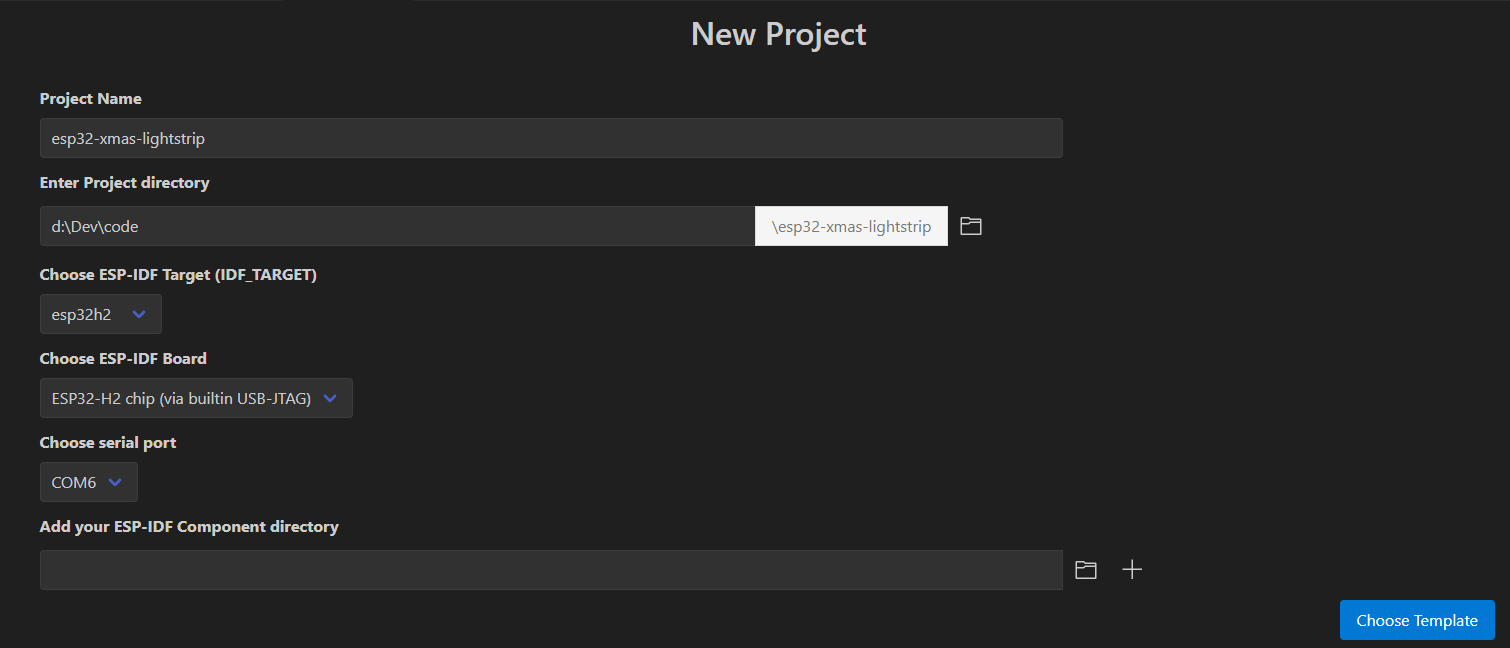This screenshot has width=1510, height=648.
Task: Click plus icon to add component directory
Action: (1131, 570)
